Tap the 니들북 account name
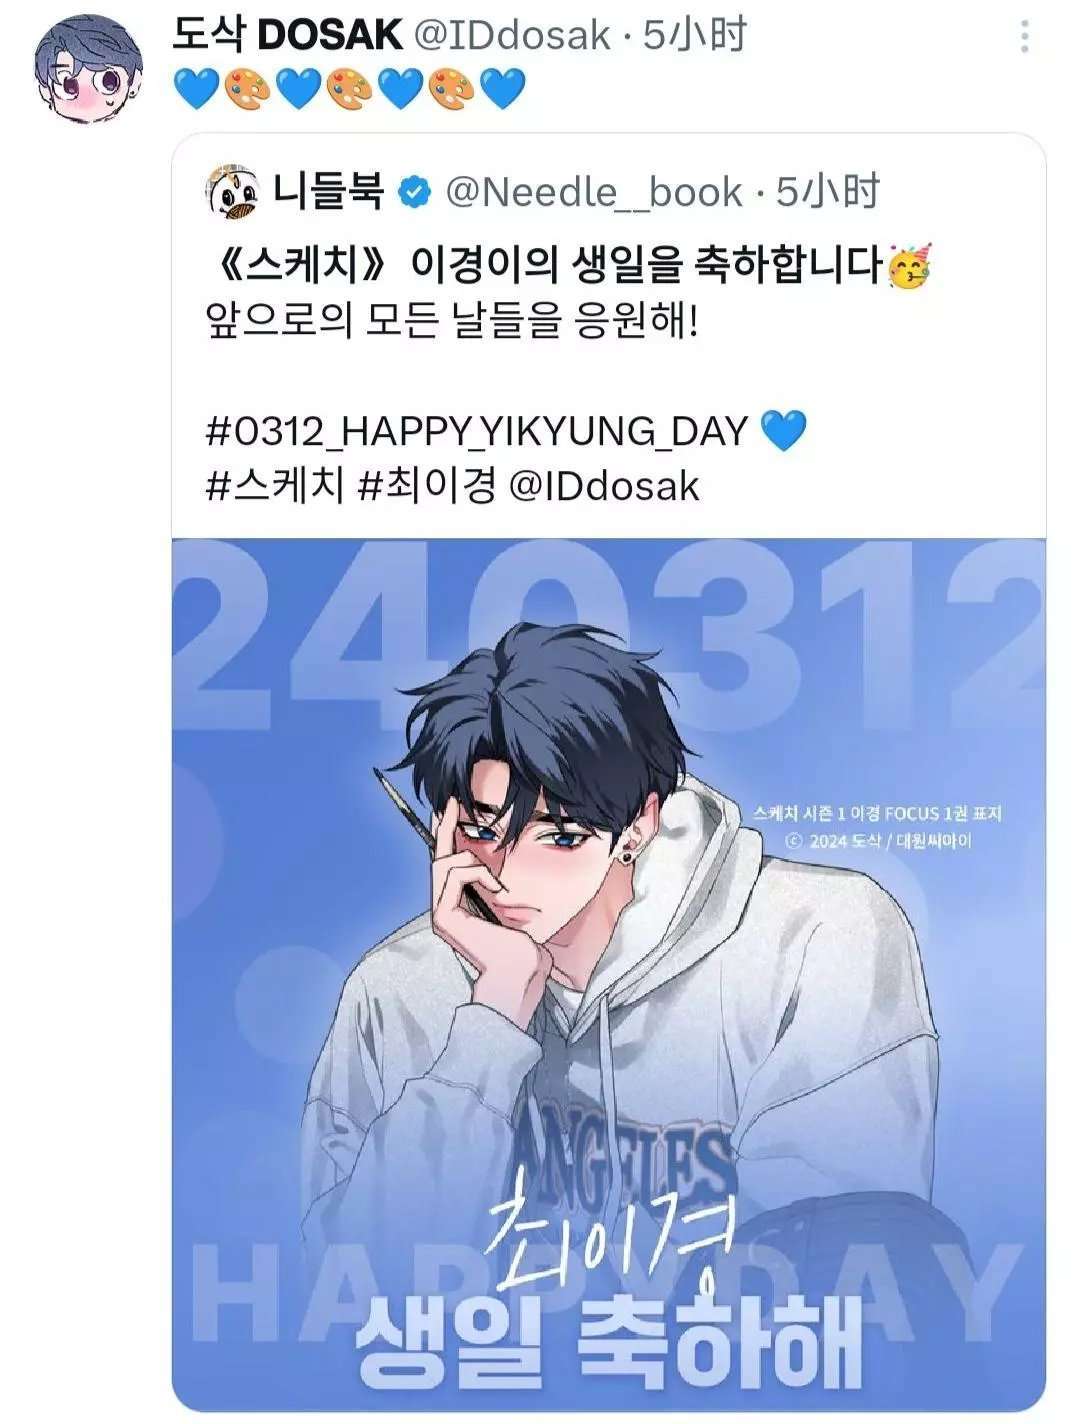Screen dimensions: 1080x1424 point(328,192)
